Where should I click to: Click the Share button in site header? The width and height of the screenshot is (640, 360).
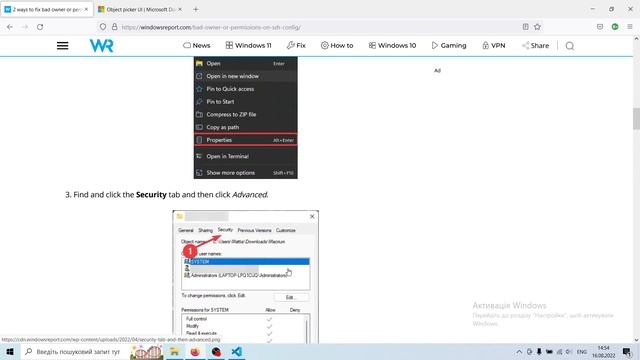tap(536, 45)
